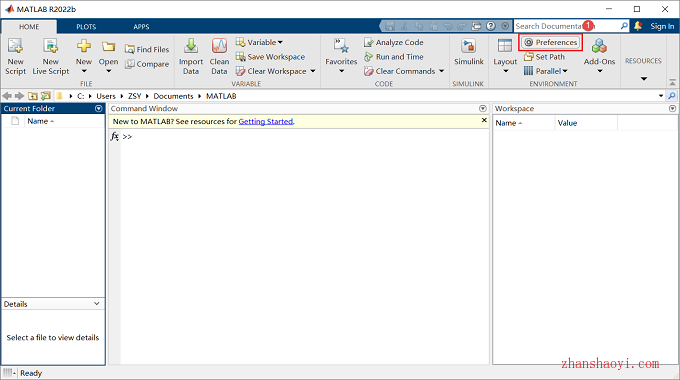Go up one folder level
Viewport: 680px width, 380px height.
[33, 96]
